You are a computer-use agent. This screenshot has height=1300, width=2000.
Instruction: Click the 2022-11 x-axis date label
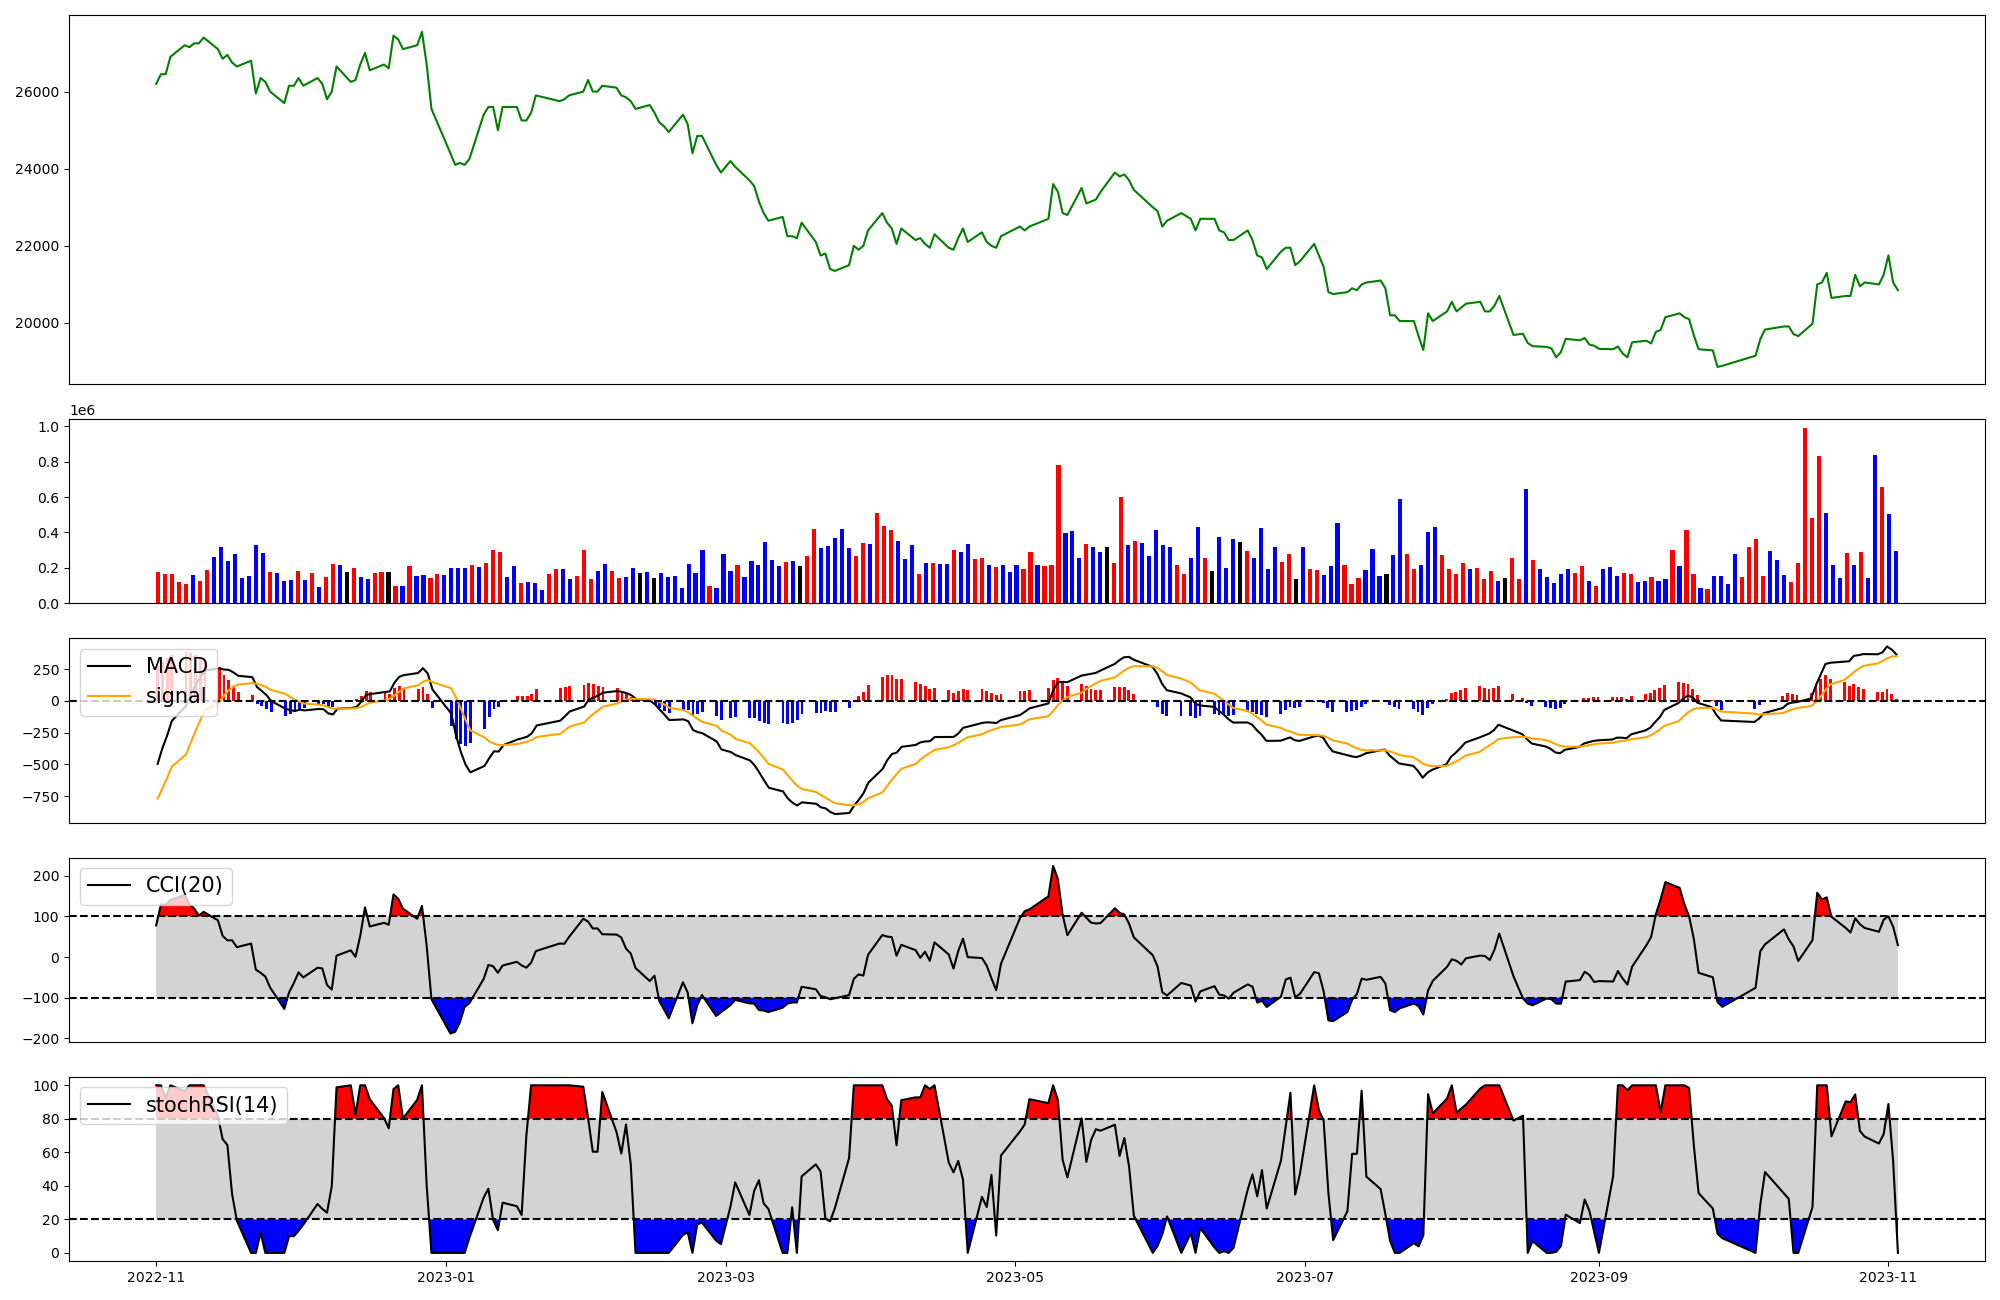tap(156, 1277)
